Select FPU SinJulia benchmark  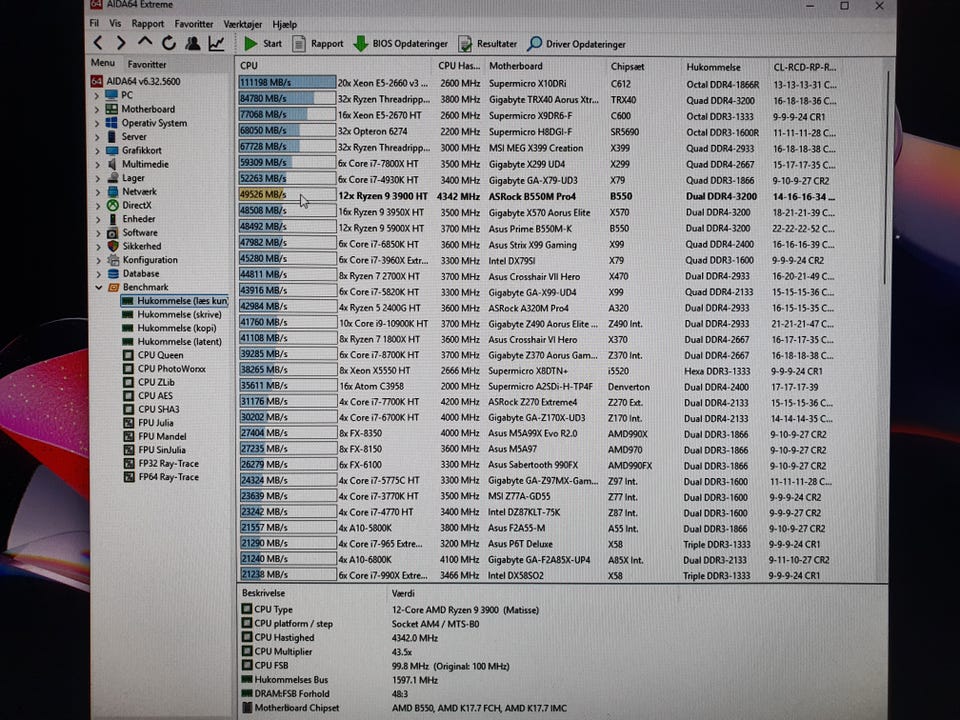pos(155,449)
